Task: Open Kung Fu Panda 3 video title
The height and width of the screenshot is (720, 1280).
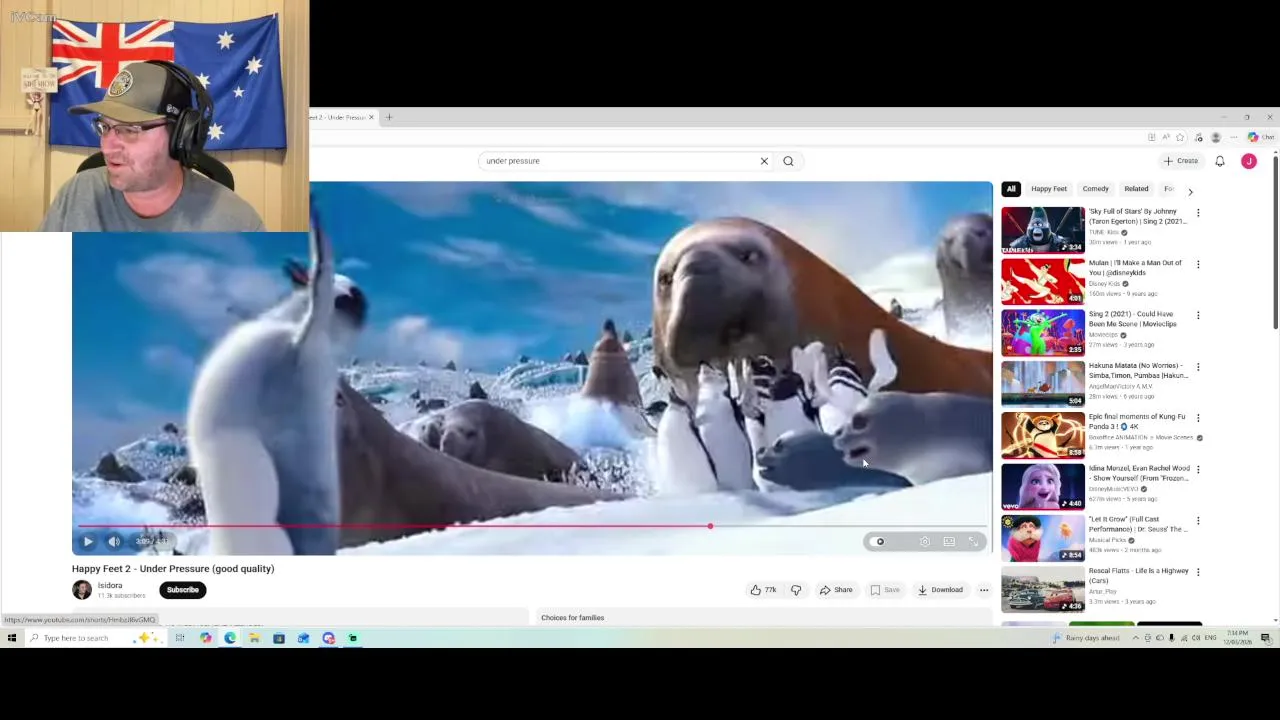Action: [x=1138, y=422]
